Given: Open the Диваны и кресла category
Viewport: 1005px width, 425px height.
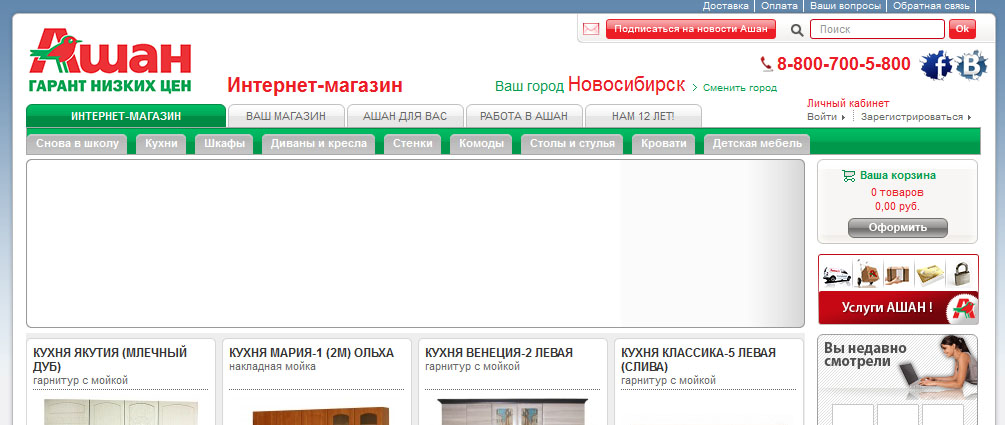Looking at the screenshot, I should click(x=319, y=144).
